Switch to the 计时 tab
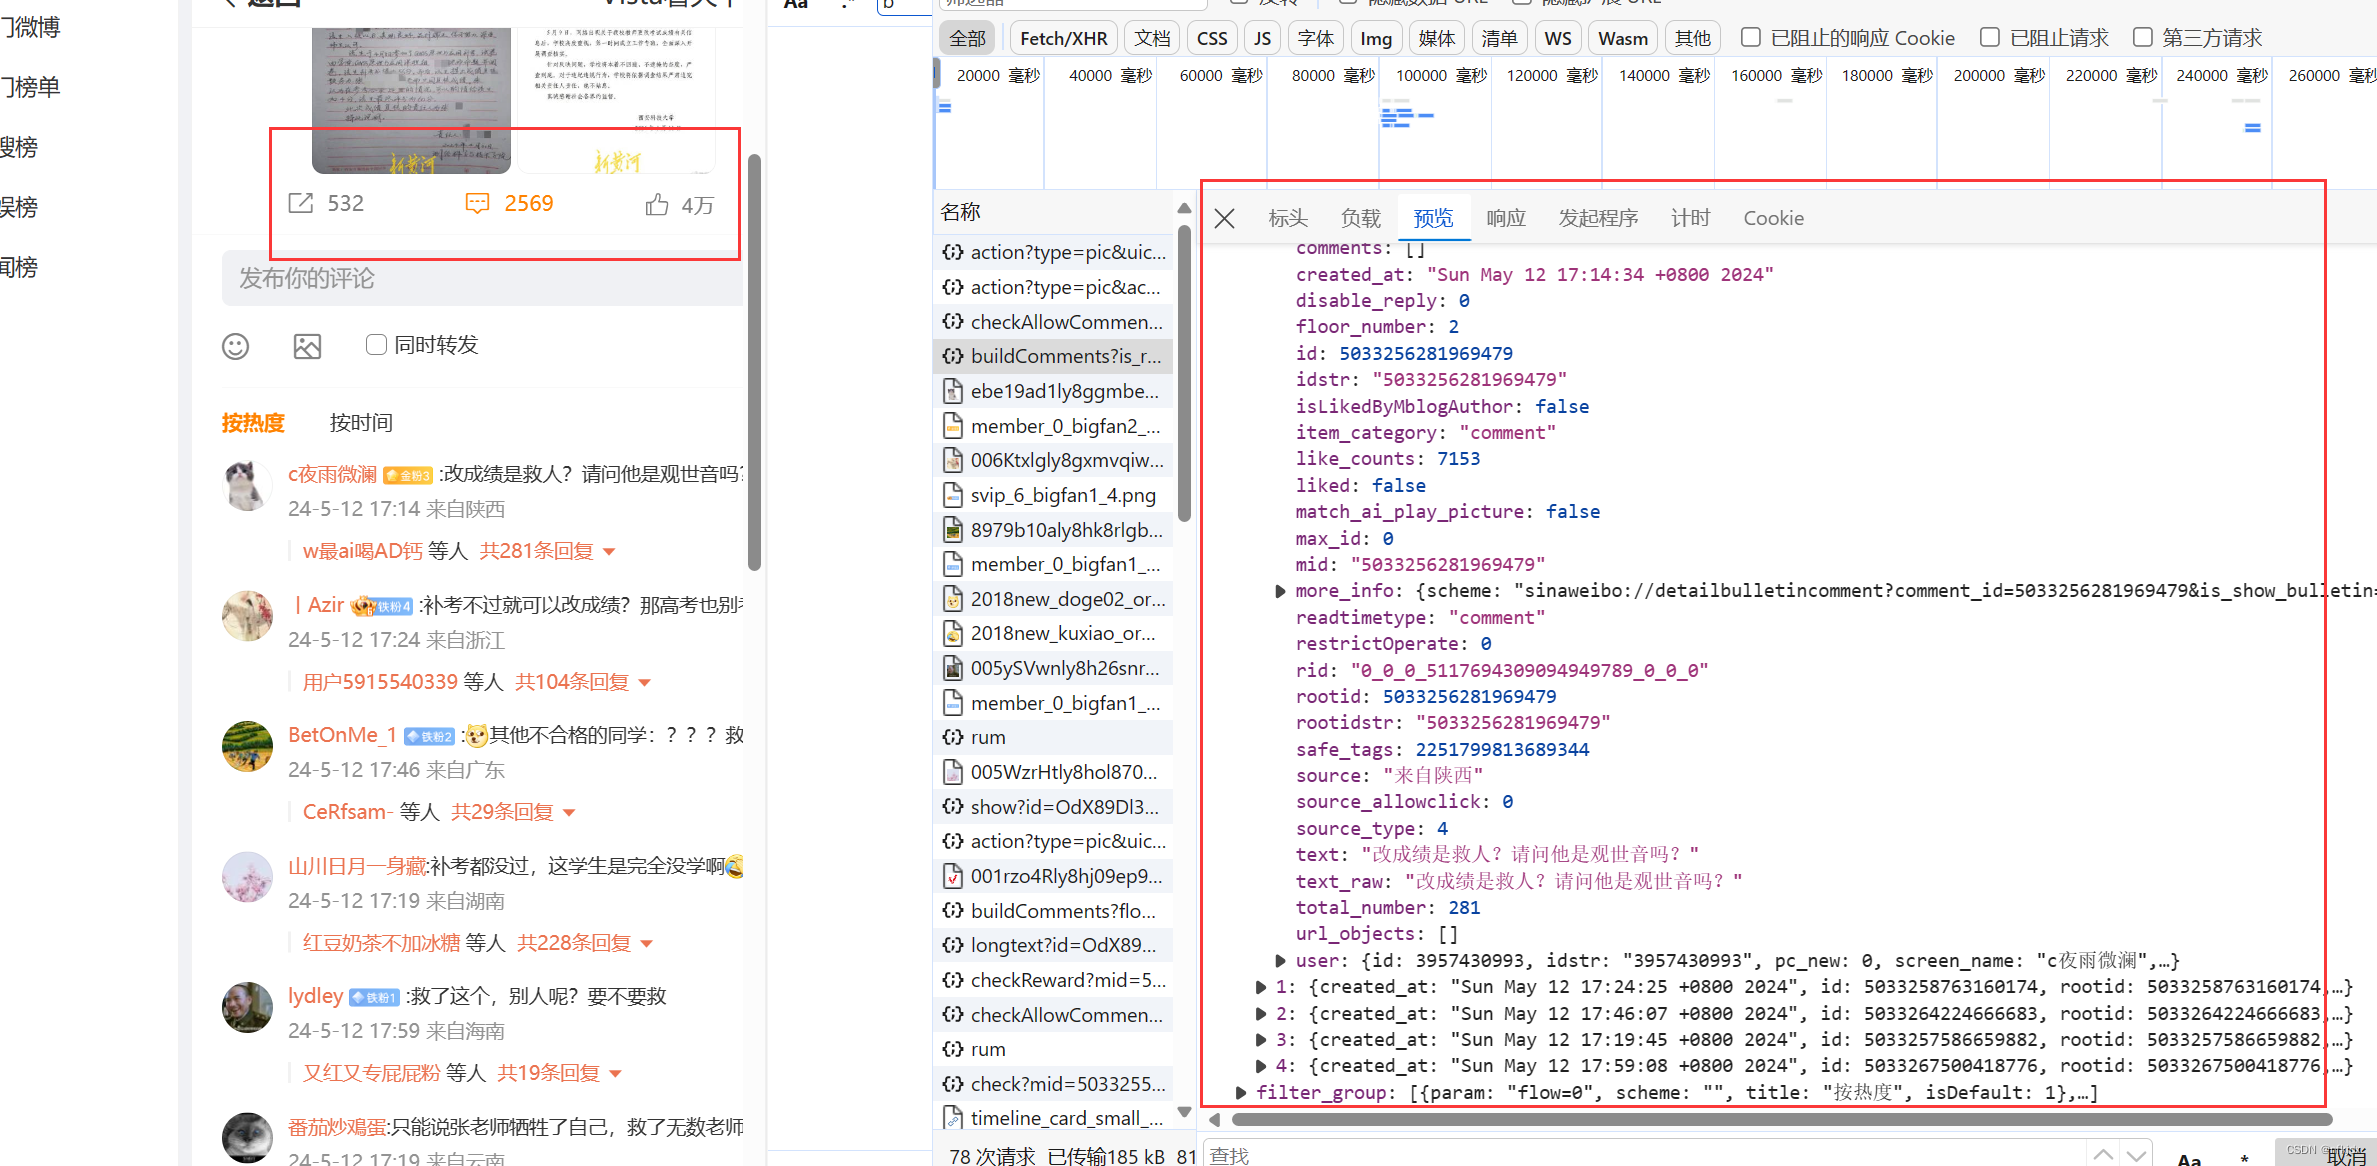The image size is (2377, 1166). pos(1691,218)
